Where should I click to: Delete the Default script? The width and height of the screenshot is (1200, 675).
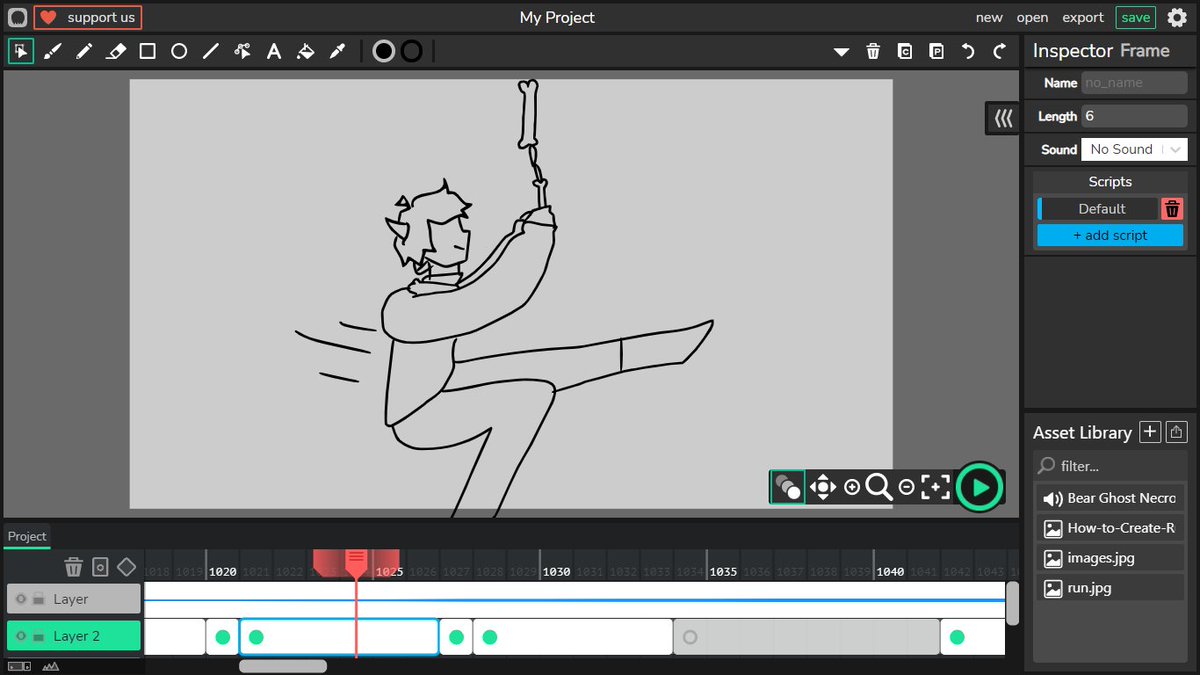(x=1172, y=209)
